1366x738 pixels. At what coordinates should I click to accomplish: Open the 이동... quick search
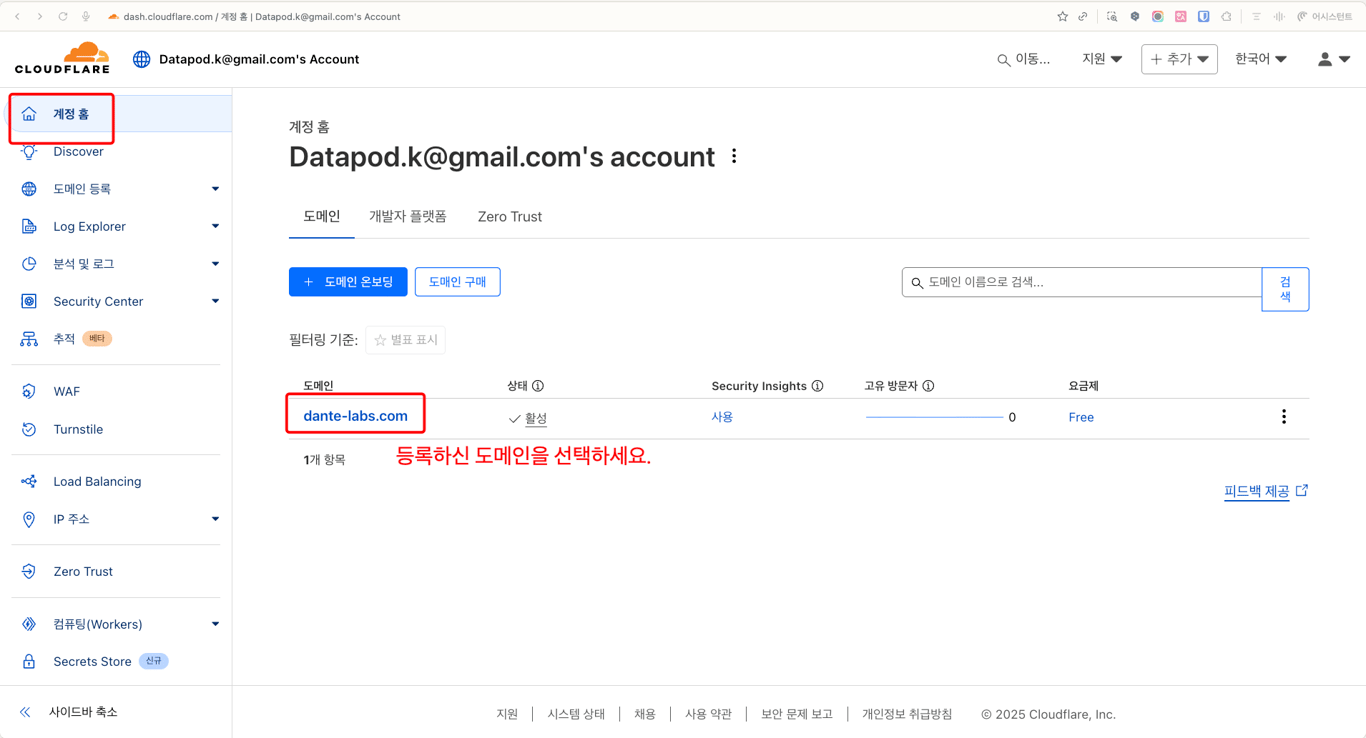(x=1023, y=60)
